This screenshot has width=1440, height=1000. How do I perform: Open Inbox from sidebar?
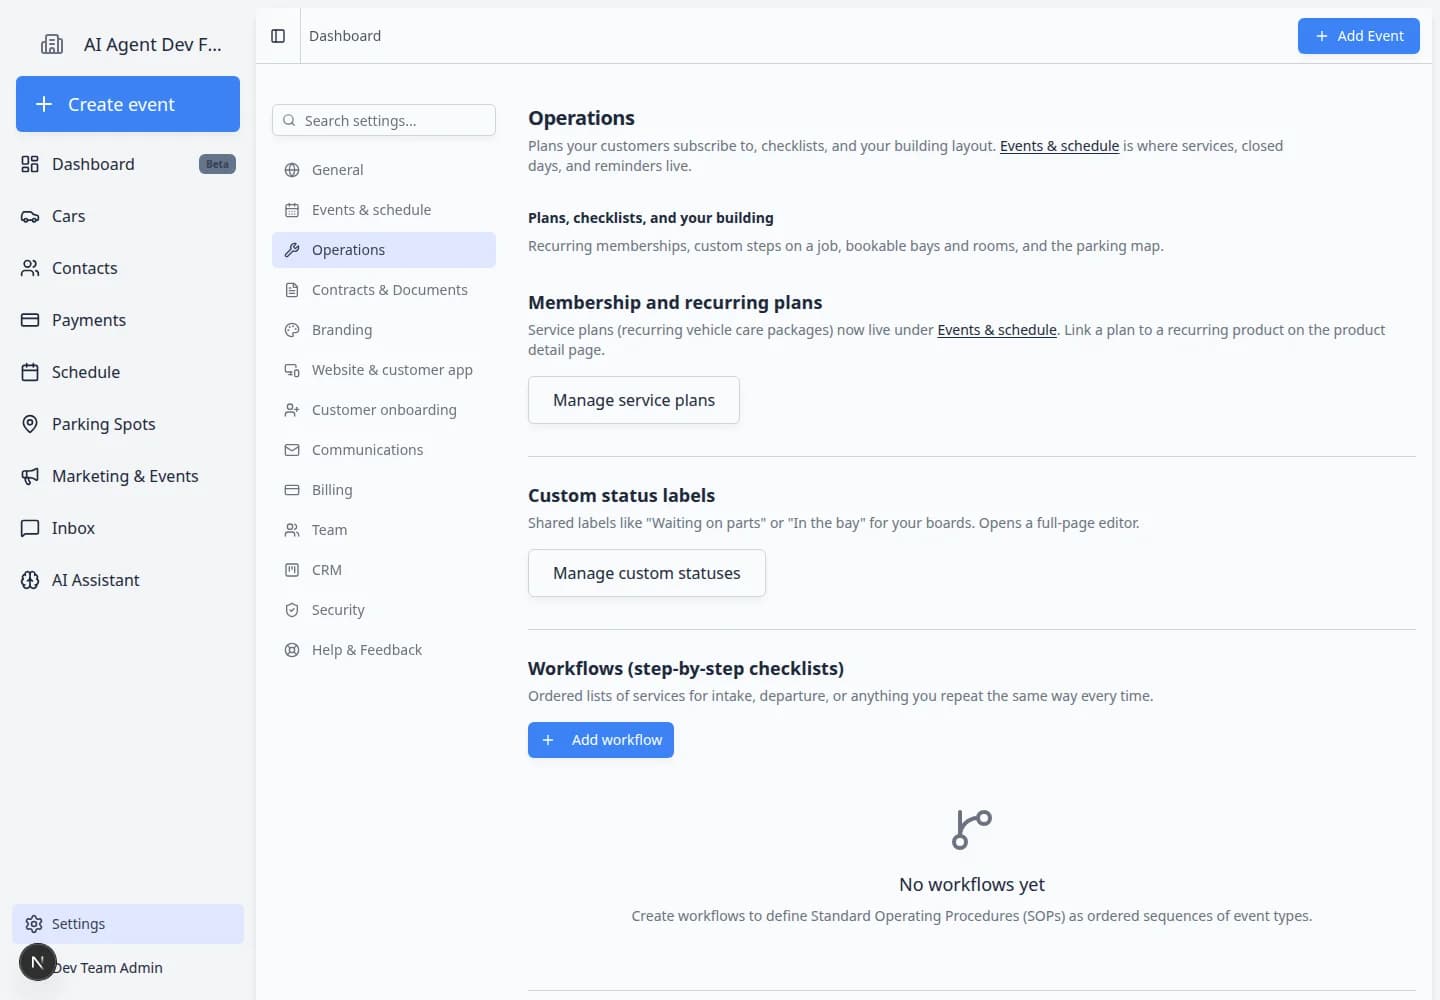click(x=128, y=528)
